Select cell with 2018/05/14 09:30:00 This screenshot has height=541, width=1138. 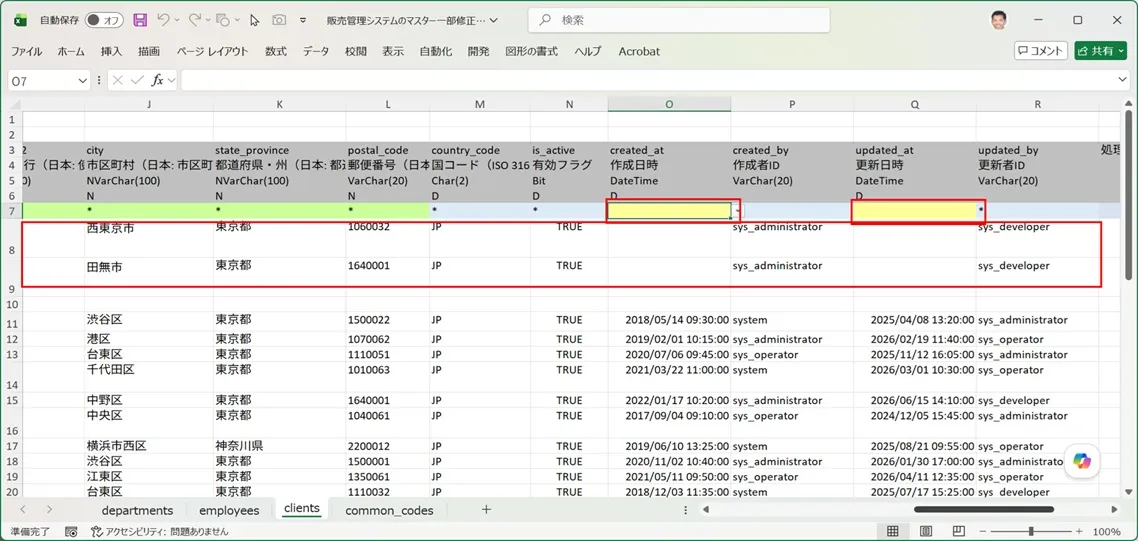click(x=669, y=320)
